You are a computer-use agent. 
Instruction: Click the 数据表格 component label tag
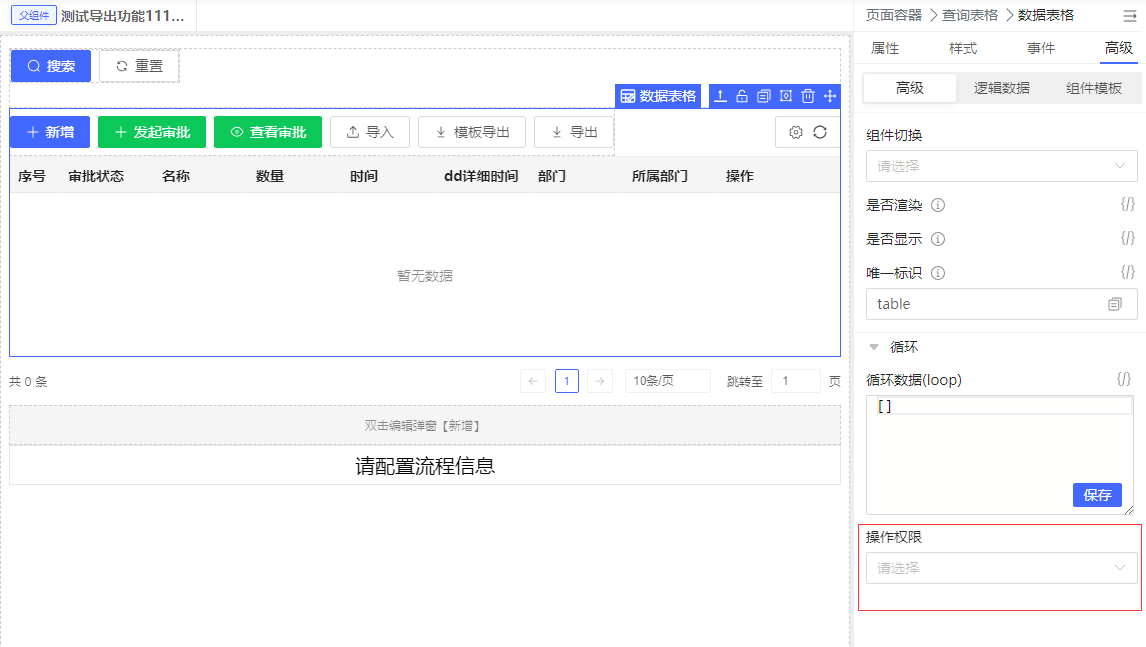pos(659,96)
